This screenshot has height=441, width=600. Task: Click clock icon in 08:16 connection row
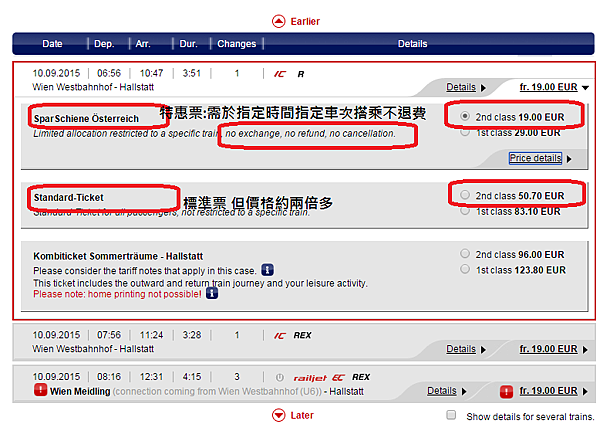pos(280,377)
